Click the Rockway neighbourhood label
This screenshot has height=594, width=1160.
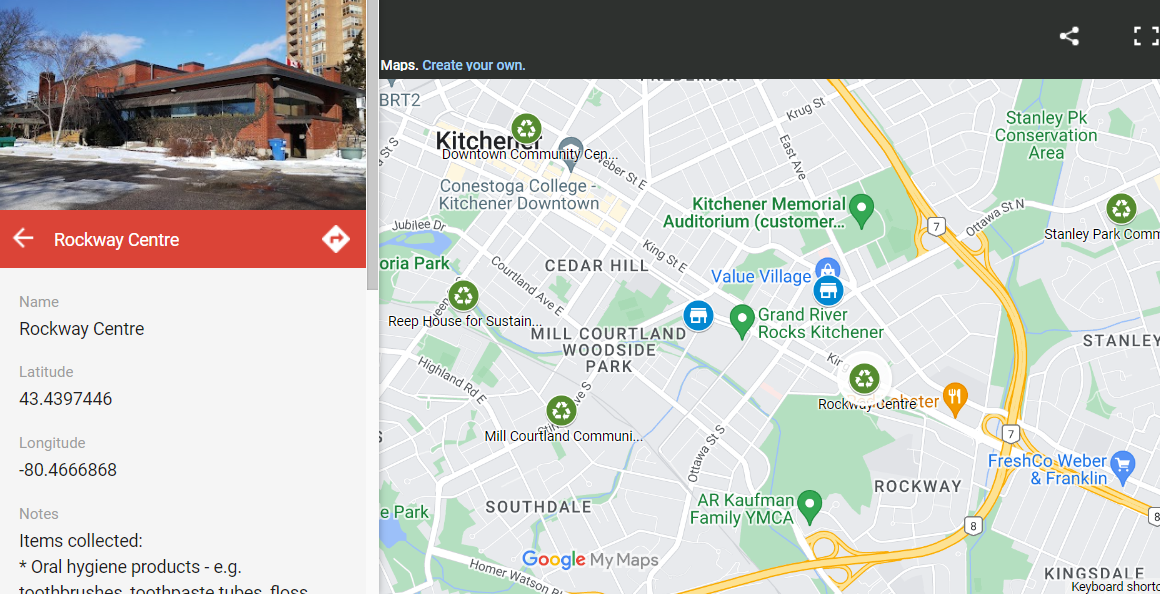click(918, 487)
